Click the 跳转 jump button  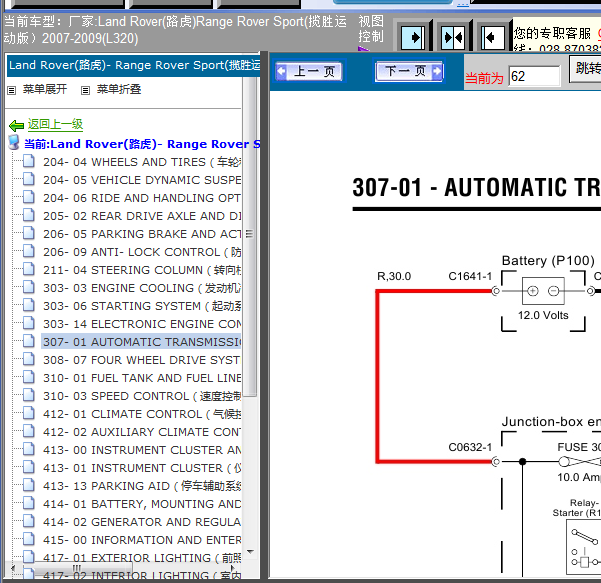point(585,69)
